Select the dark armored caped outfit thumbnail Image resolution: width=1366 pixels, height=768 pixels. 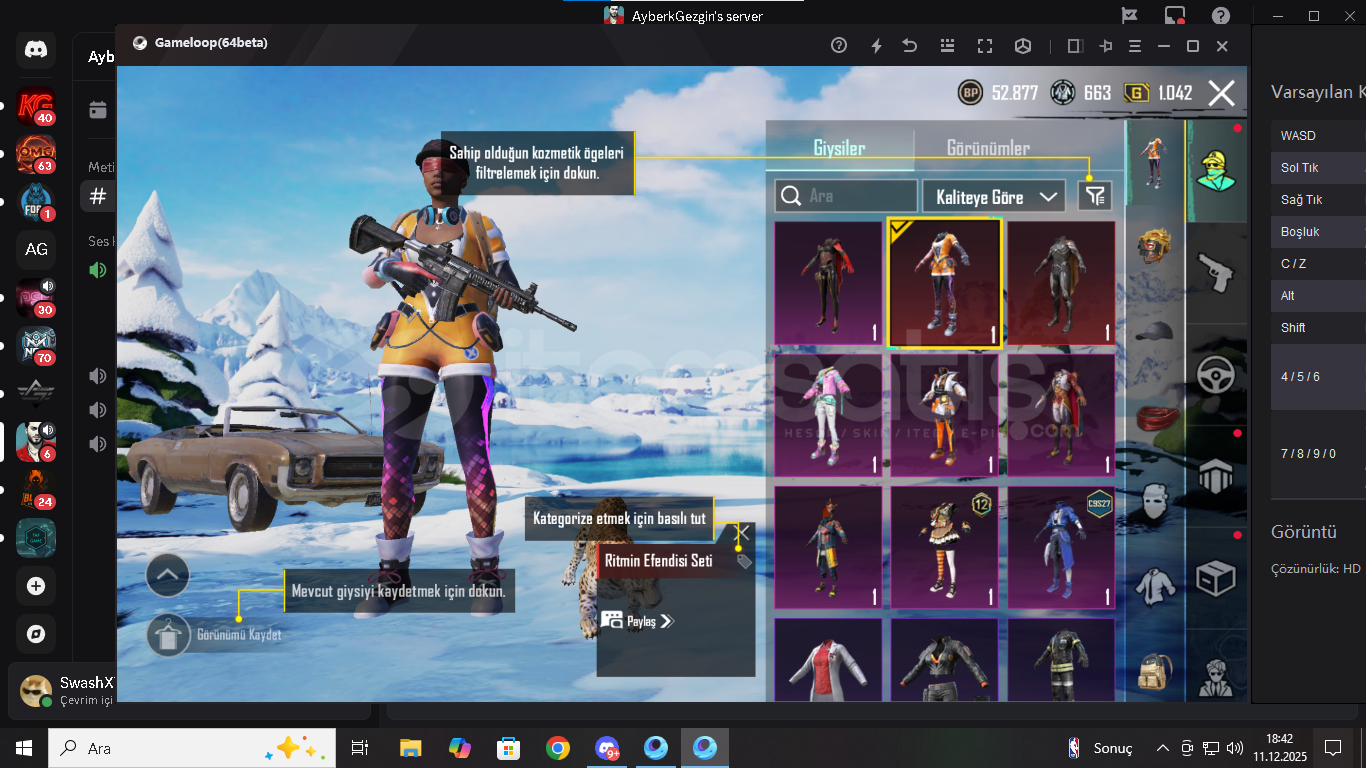tap(1061, 284)
